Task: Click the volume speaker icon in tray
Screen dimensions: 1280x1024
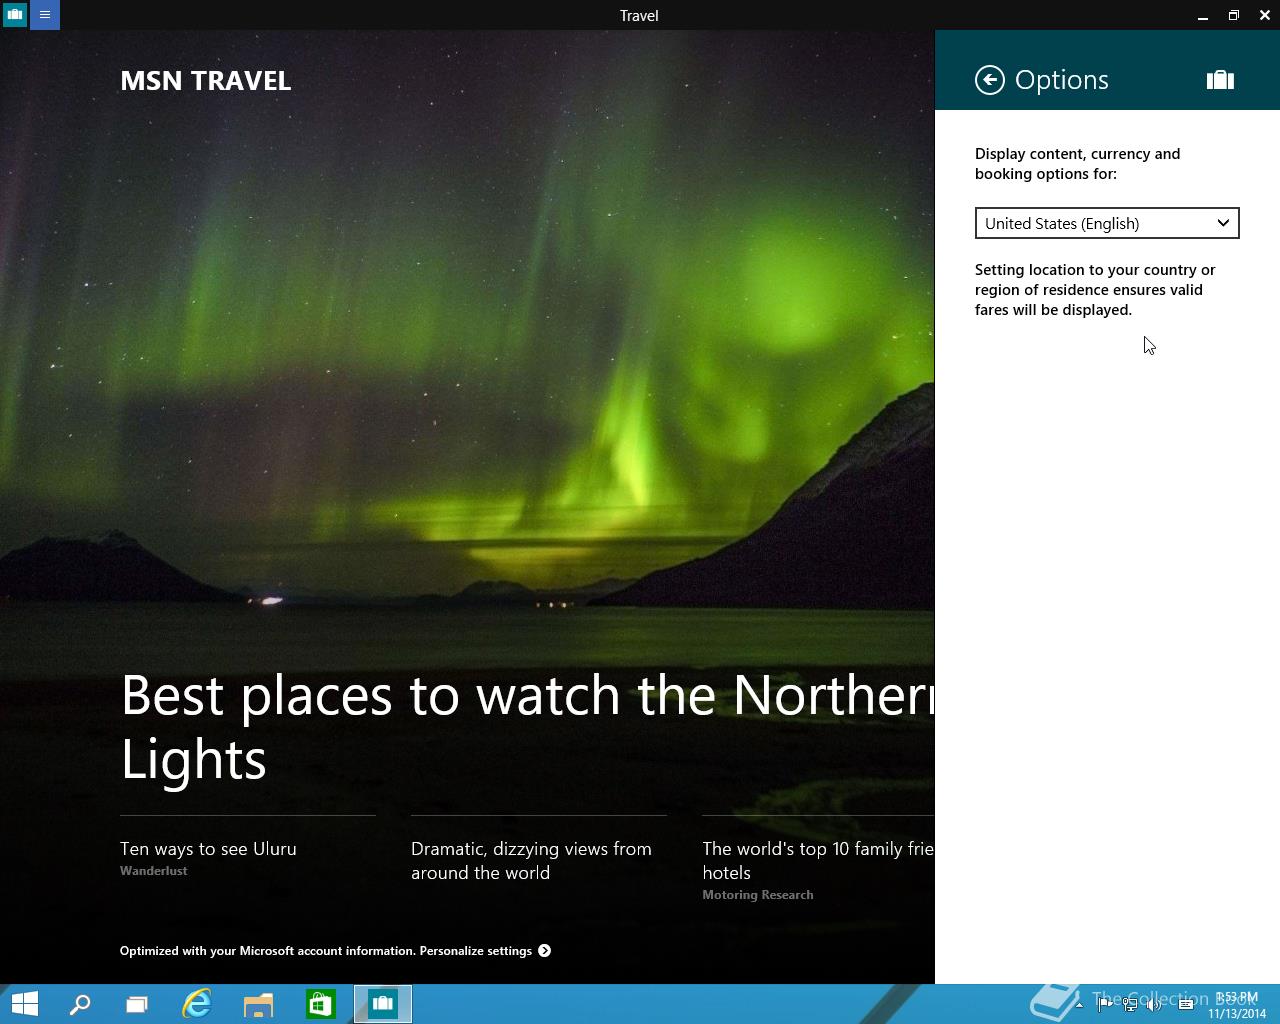Action: coord(1155,1004)
